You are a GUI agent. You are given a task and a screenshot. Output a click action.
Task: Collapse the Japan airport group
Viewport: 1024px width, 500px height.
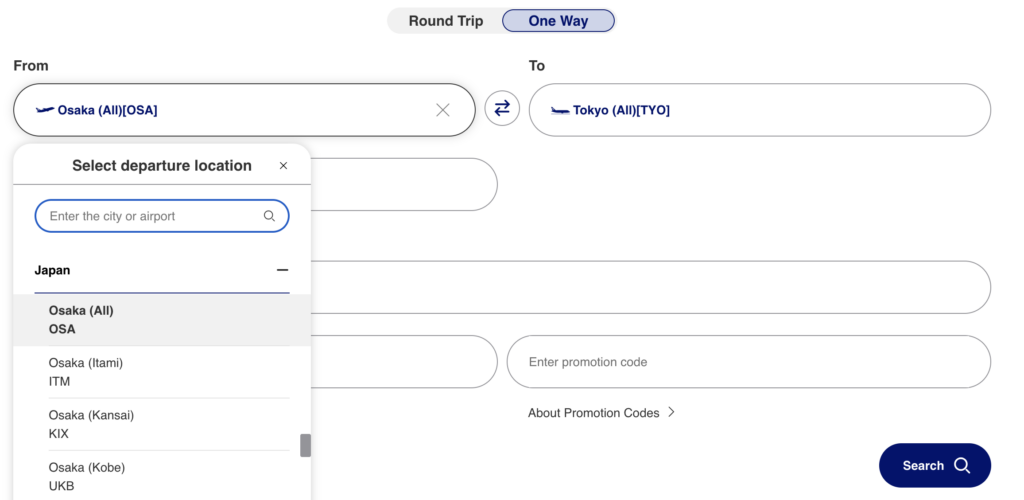tap(282, 270)
